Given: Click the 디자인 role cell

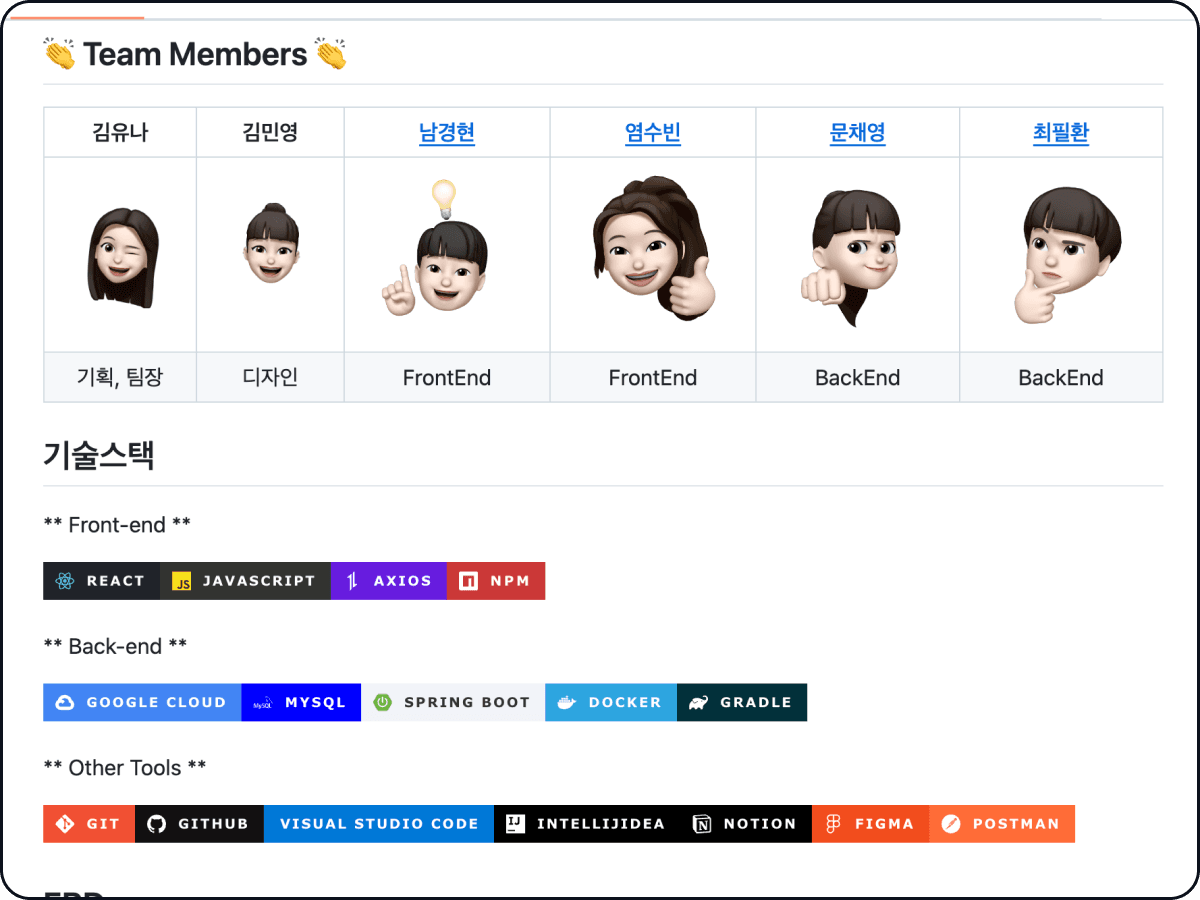Looking at the screenshot, I should (x=270, y=377).
